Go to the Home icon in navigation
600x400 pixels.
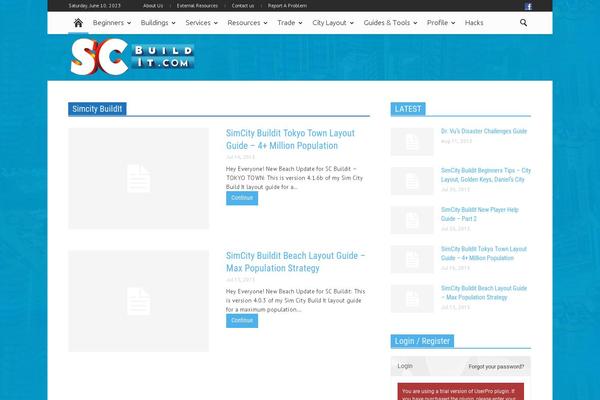click(x=78, y=23)
